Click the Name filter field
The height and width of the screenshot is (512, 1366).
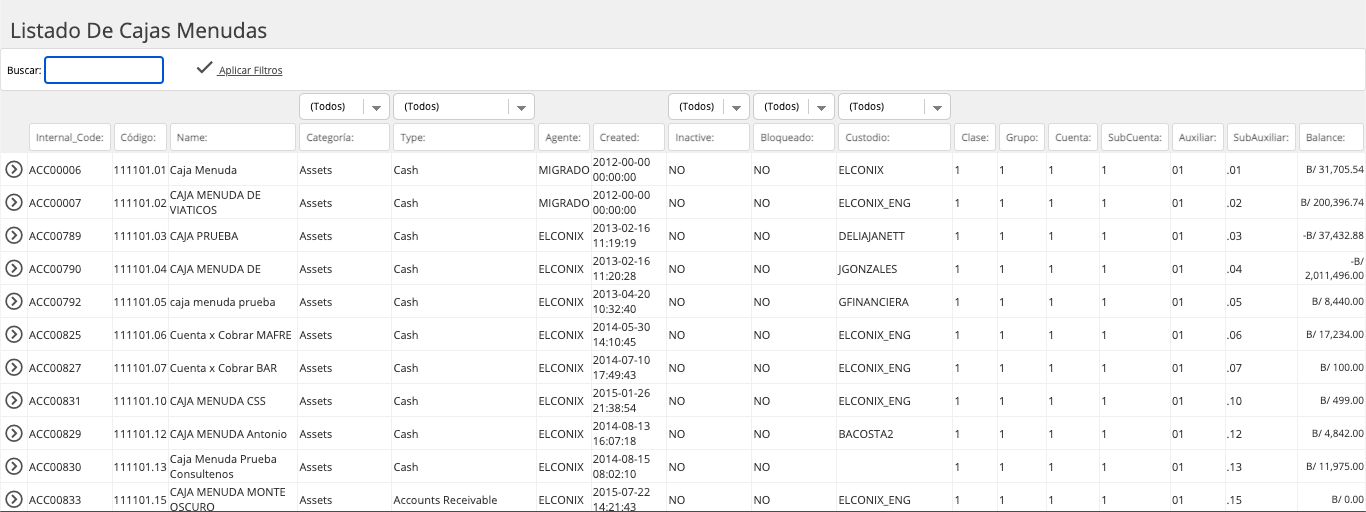[233, 137]
